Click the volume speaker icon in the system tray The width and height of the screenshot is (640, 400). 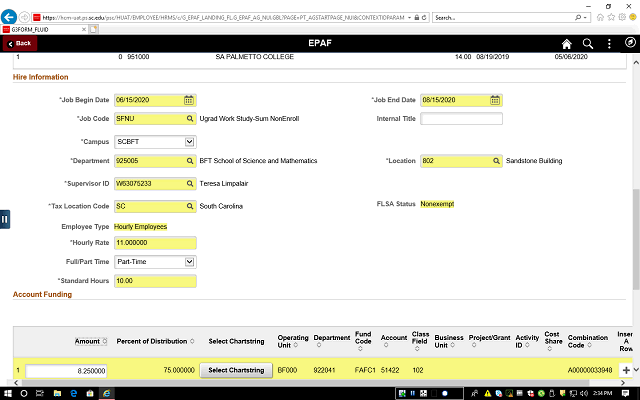[583, 393]
